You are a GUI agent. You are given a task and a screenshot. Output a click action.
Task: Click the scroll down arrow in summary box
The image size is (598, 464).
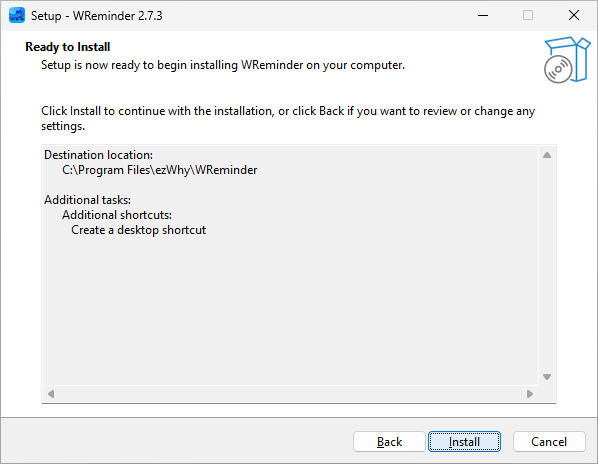pos(547,377)
